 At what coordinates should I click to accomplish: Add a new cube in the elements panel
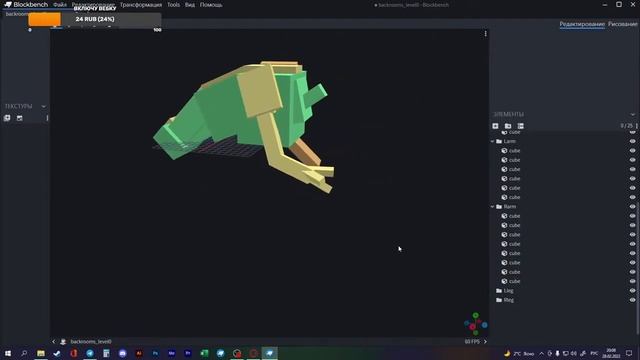(x=495, y=126)
